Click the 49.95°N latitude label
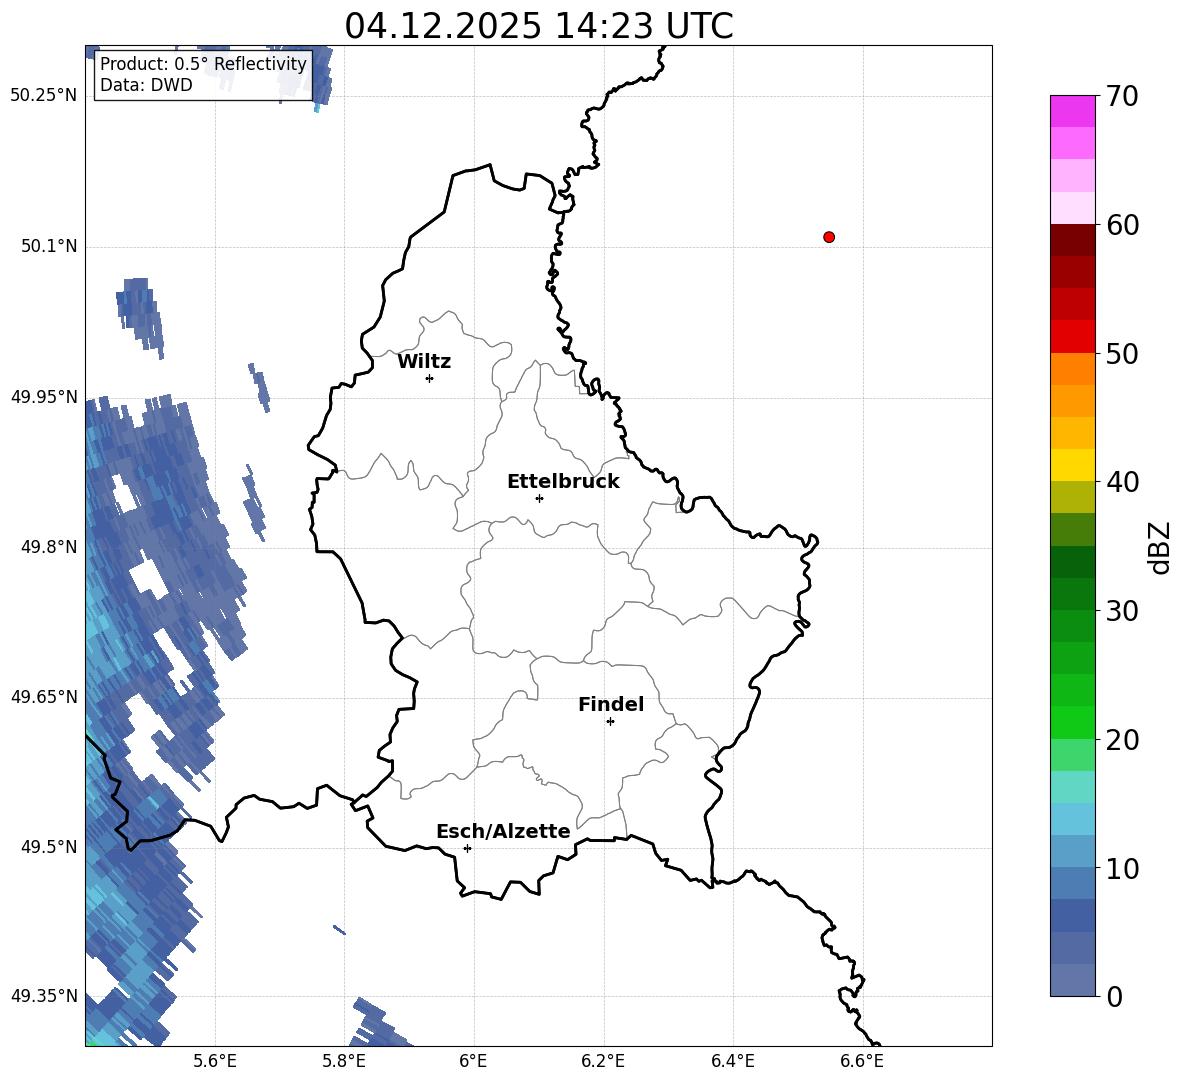This screenshot has height=1081, width=1184. 44,396
